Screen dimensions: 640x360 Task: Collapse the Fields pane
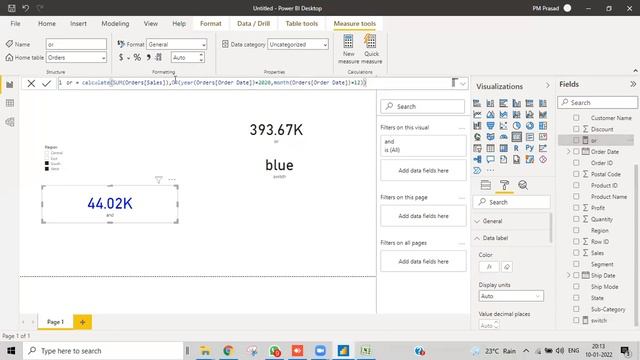(633, 84)
